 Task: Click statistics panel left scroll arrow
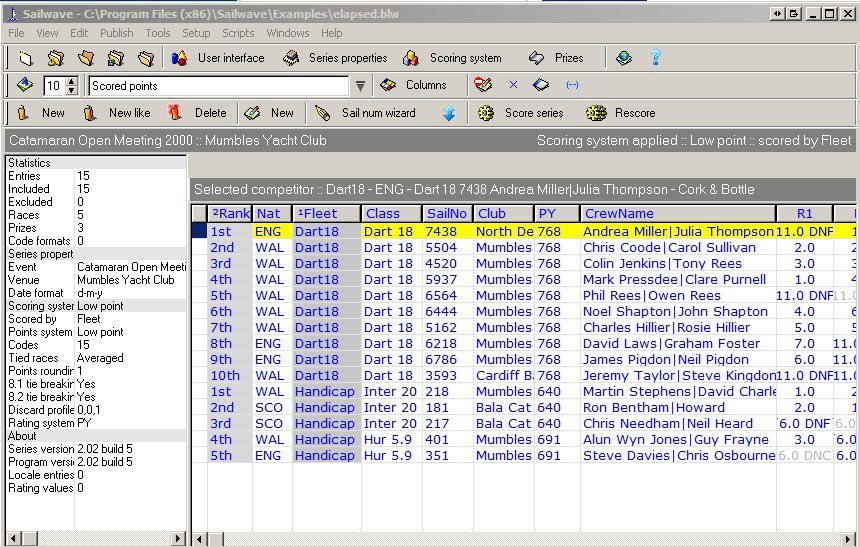pyautogui.click(x=13, y=539)
